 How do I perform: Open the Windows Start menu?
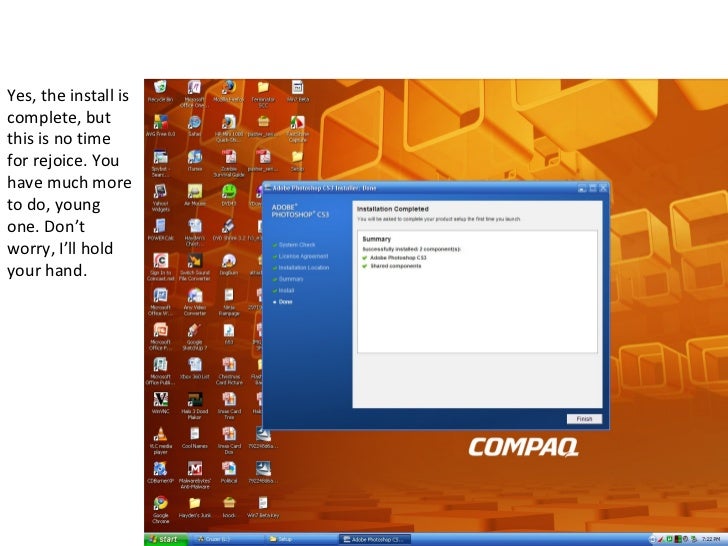(x=166, y=539)
